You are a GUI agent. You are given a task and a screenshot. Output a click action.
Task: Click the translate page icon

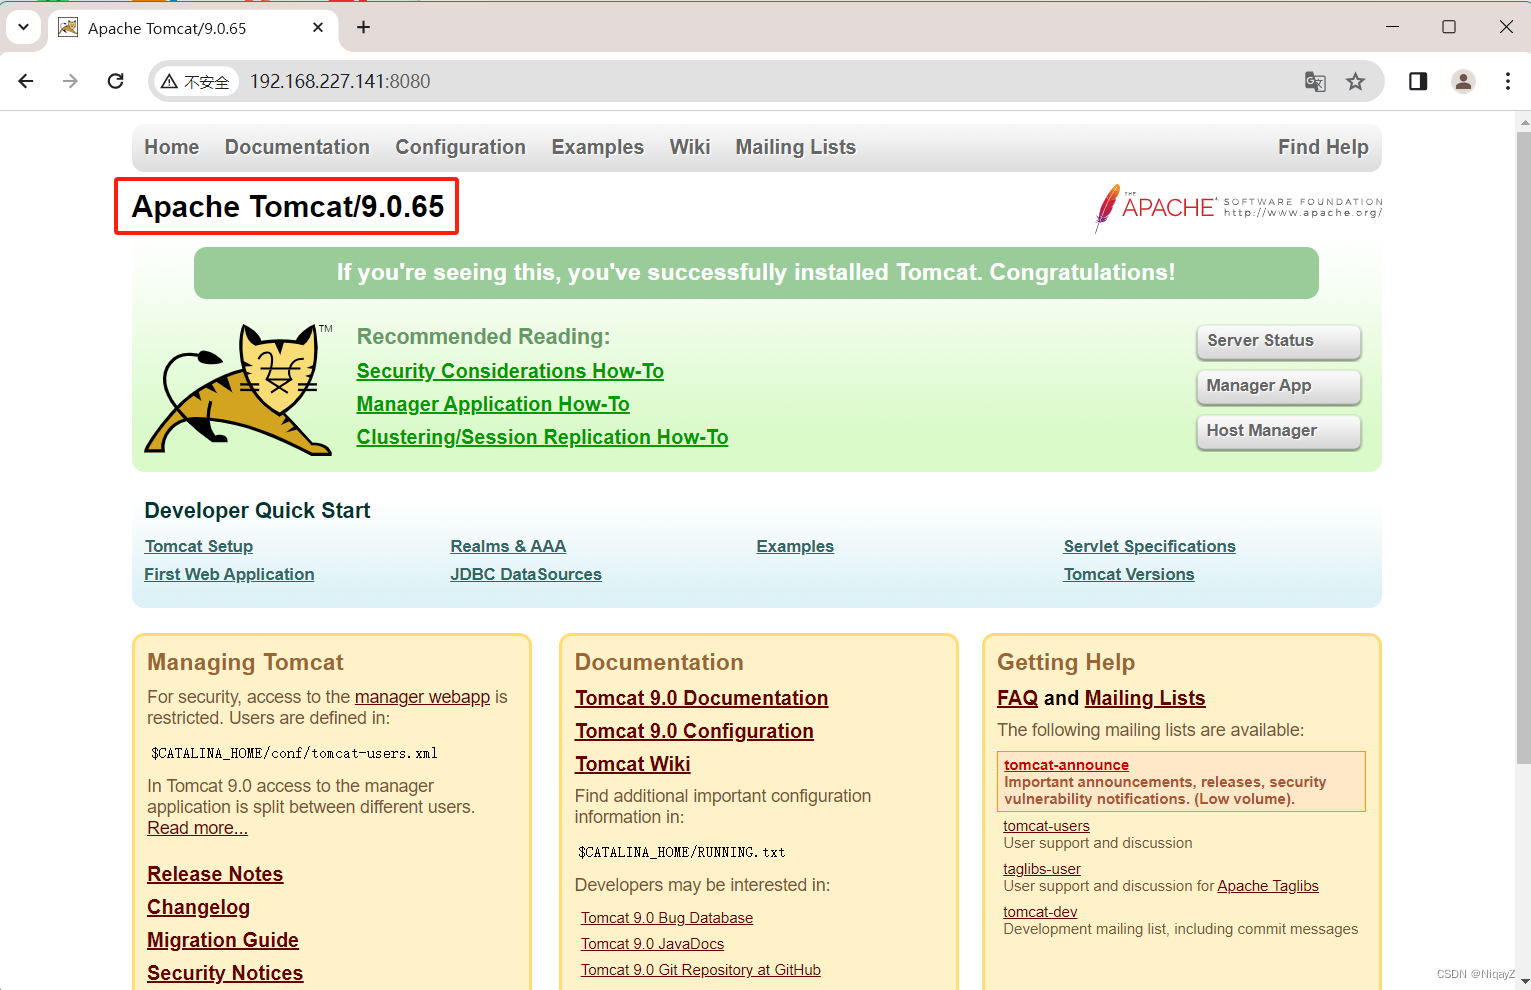[1315, 82]
